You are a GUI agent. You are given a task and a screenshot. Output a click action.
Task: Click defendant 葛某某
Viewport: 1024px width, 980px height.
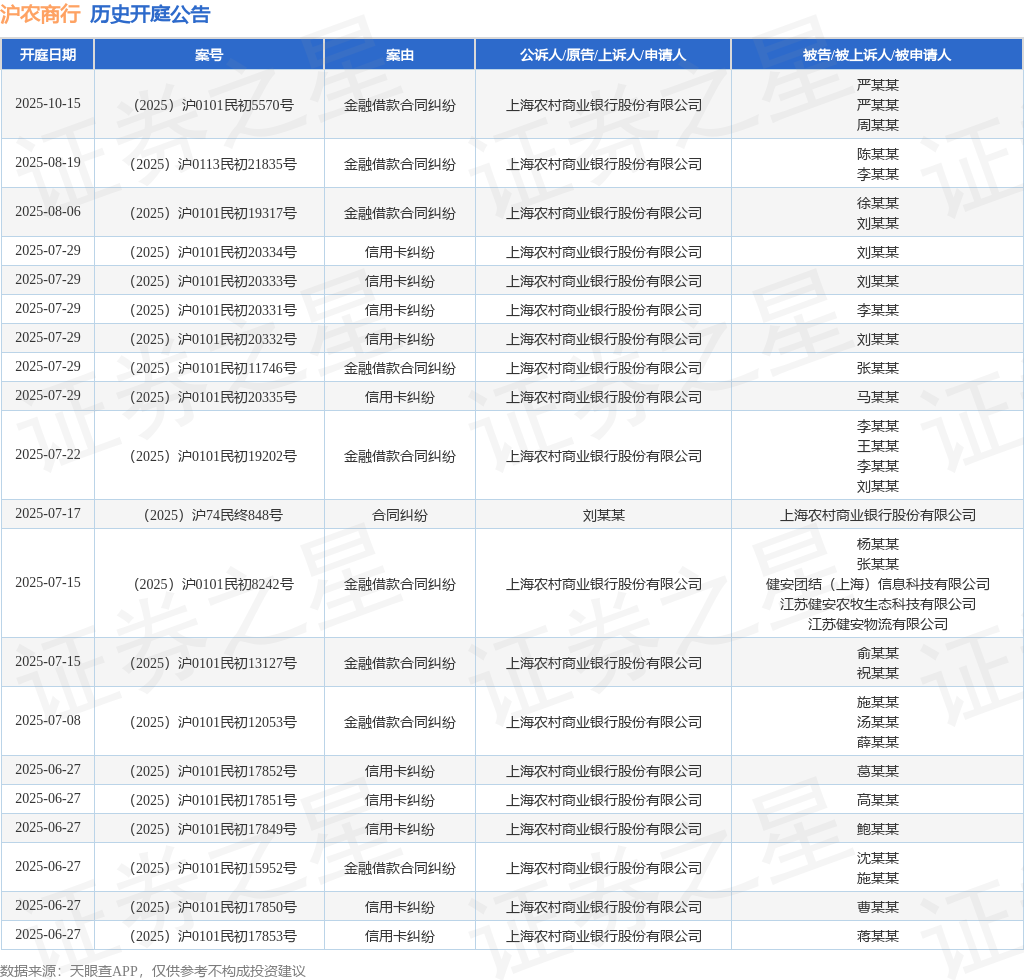[x=878, y=771]
